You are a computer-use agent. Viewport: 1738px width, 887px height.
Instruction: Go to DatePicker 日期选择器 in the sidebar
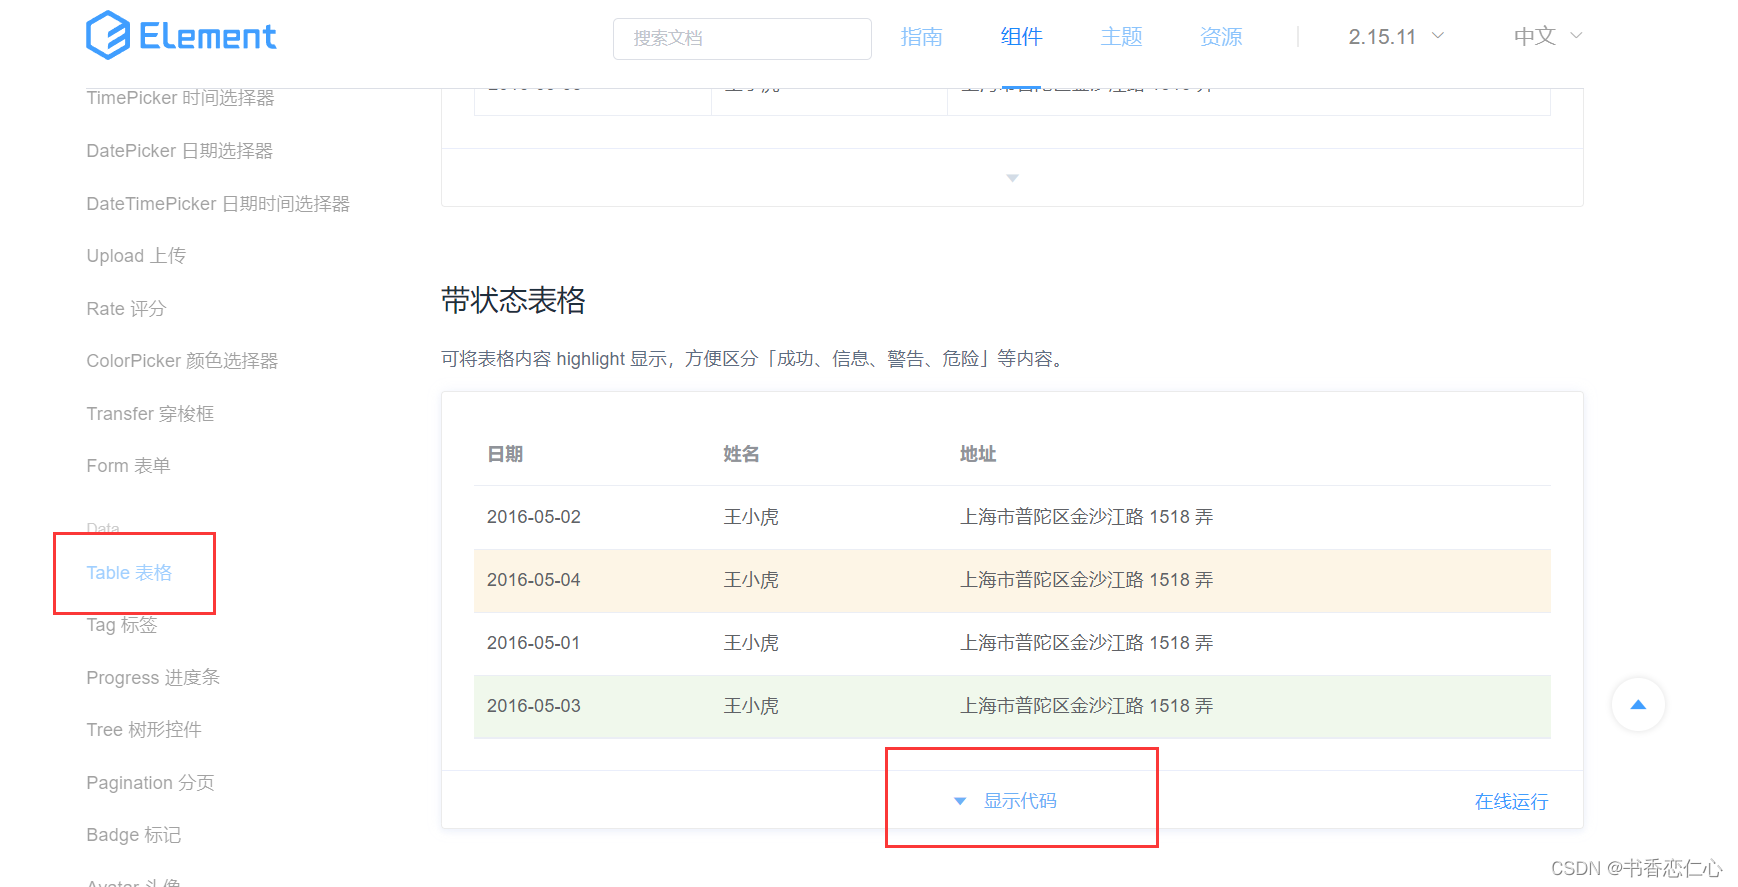pos(179,151)
